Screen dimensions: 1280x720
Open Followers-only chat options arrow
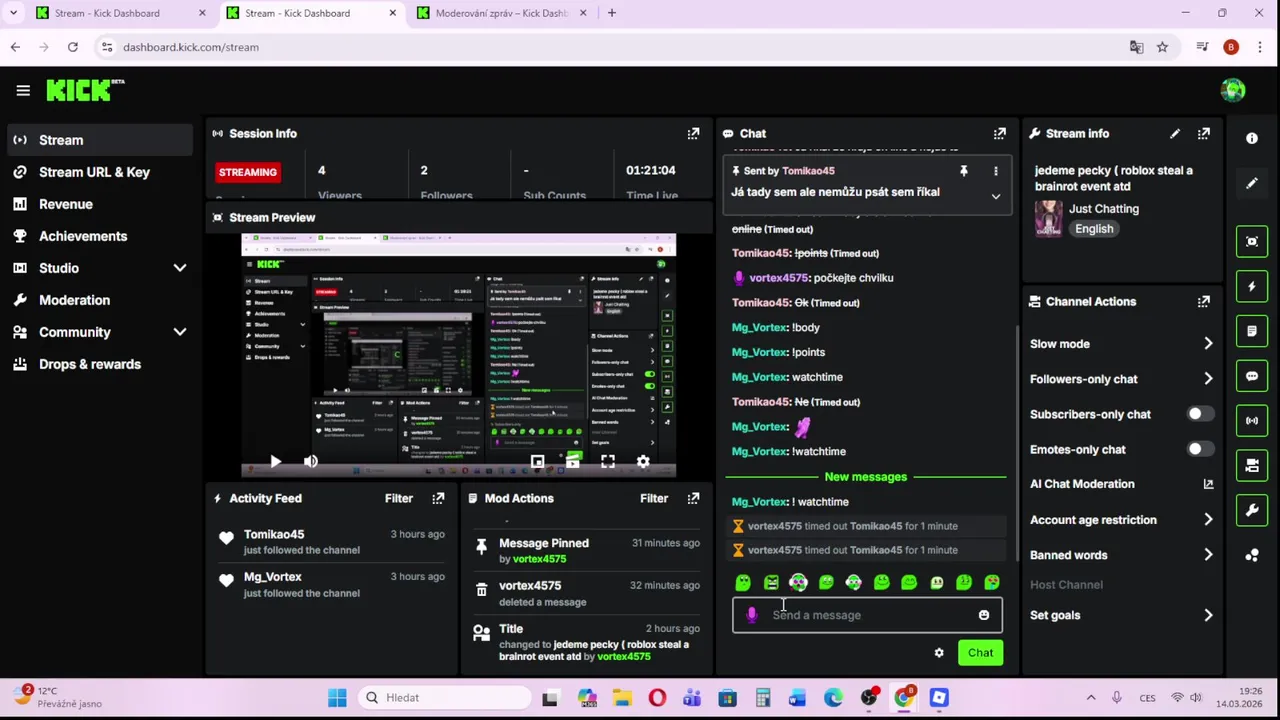click(1208, 379)
